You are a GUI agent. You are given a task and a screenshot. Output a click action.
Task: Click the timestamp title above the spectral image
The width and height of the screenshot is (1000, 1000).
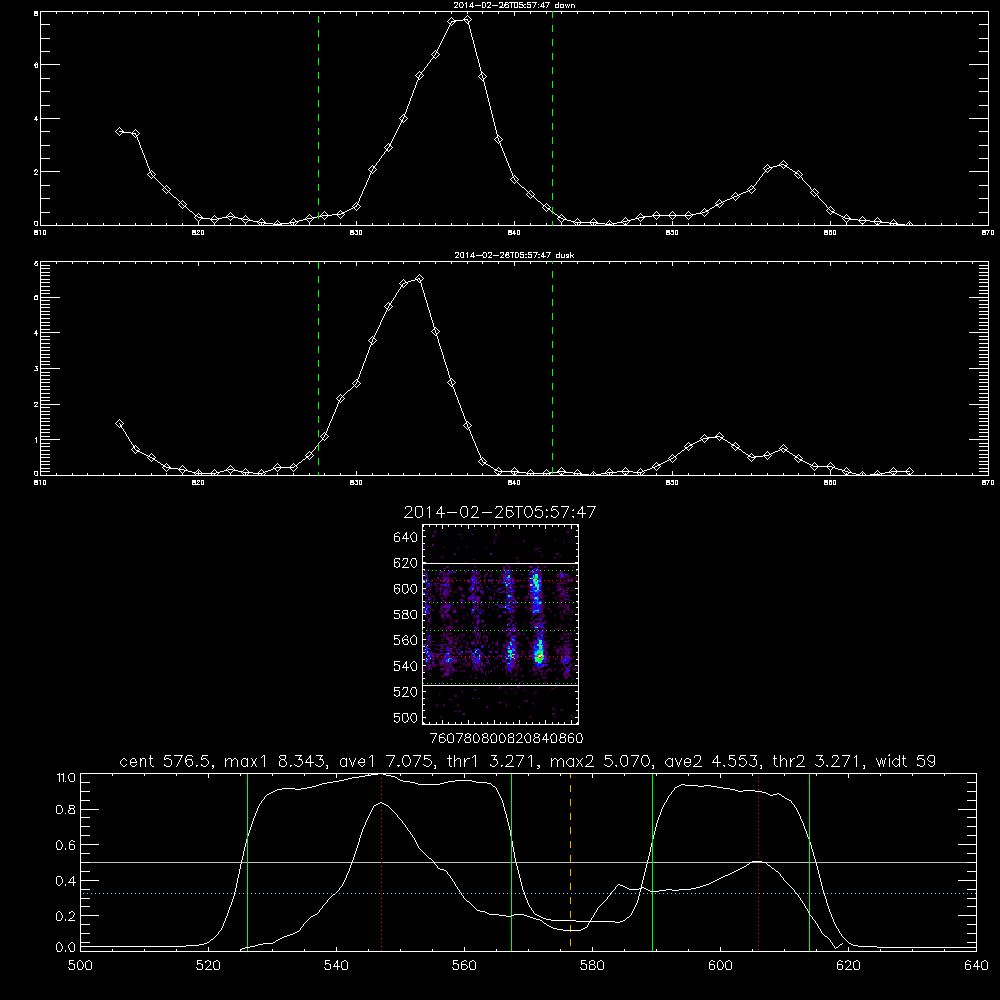(x=500, y=513)
